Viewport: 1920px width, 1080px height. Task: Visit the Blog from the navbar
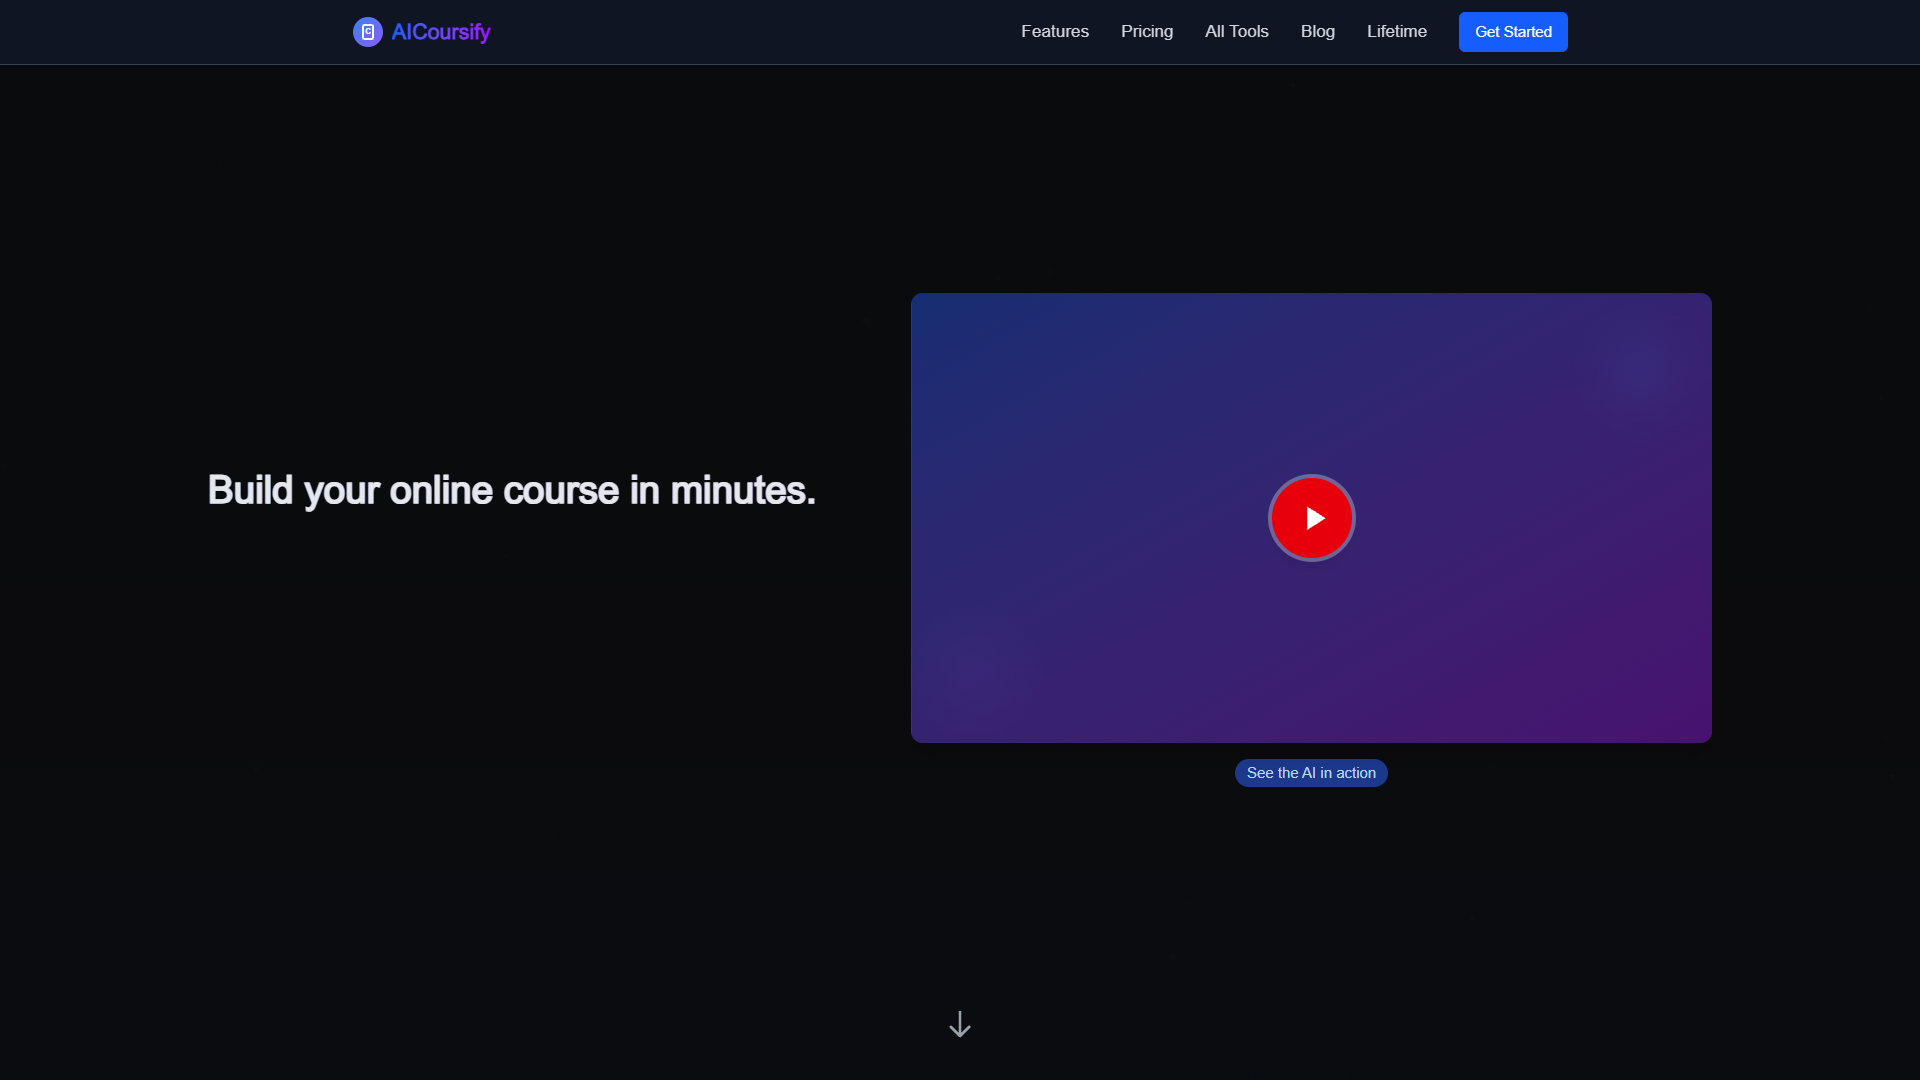(x=1318, y=32)
